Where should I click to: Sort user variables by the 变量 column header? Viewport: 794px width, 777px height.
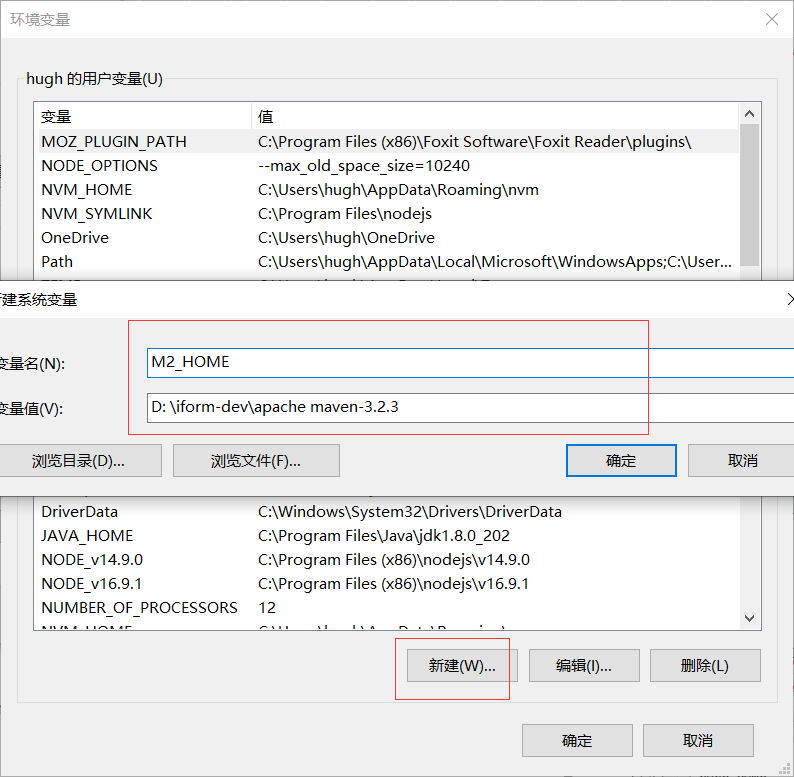(x=142, y=117)
